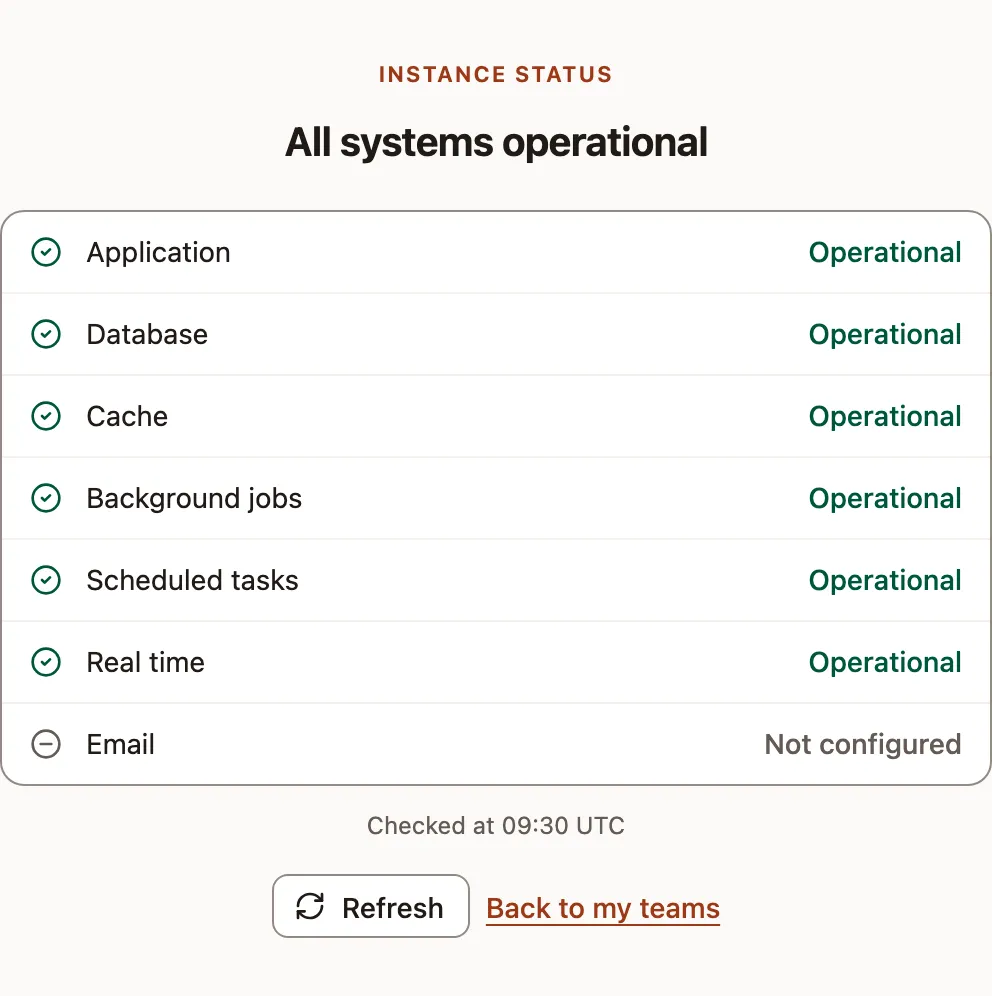Click the Cache Operational status
Image resolution: width=992 pixels, height=996 pixels.
(885, 417)
